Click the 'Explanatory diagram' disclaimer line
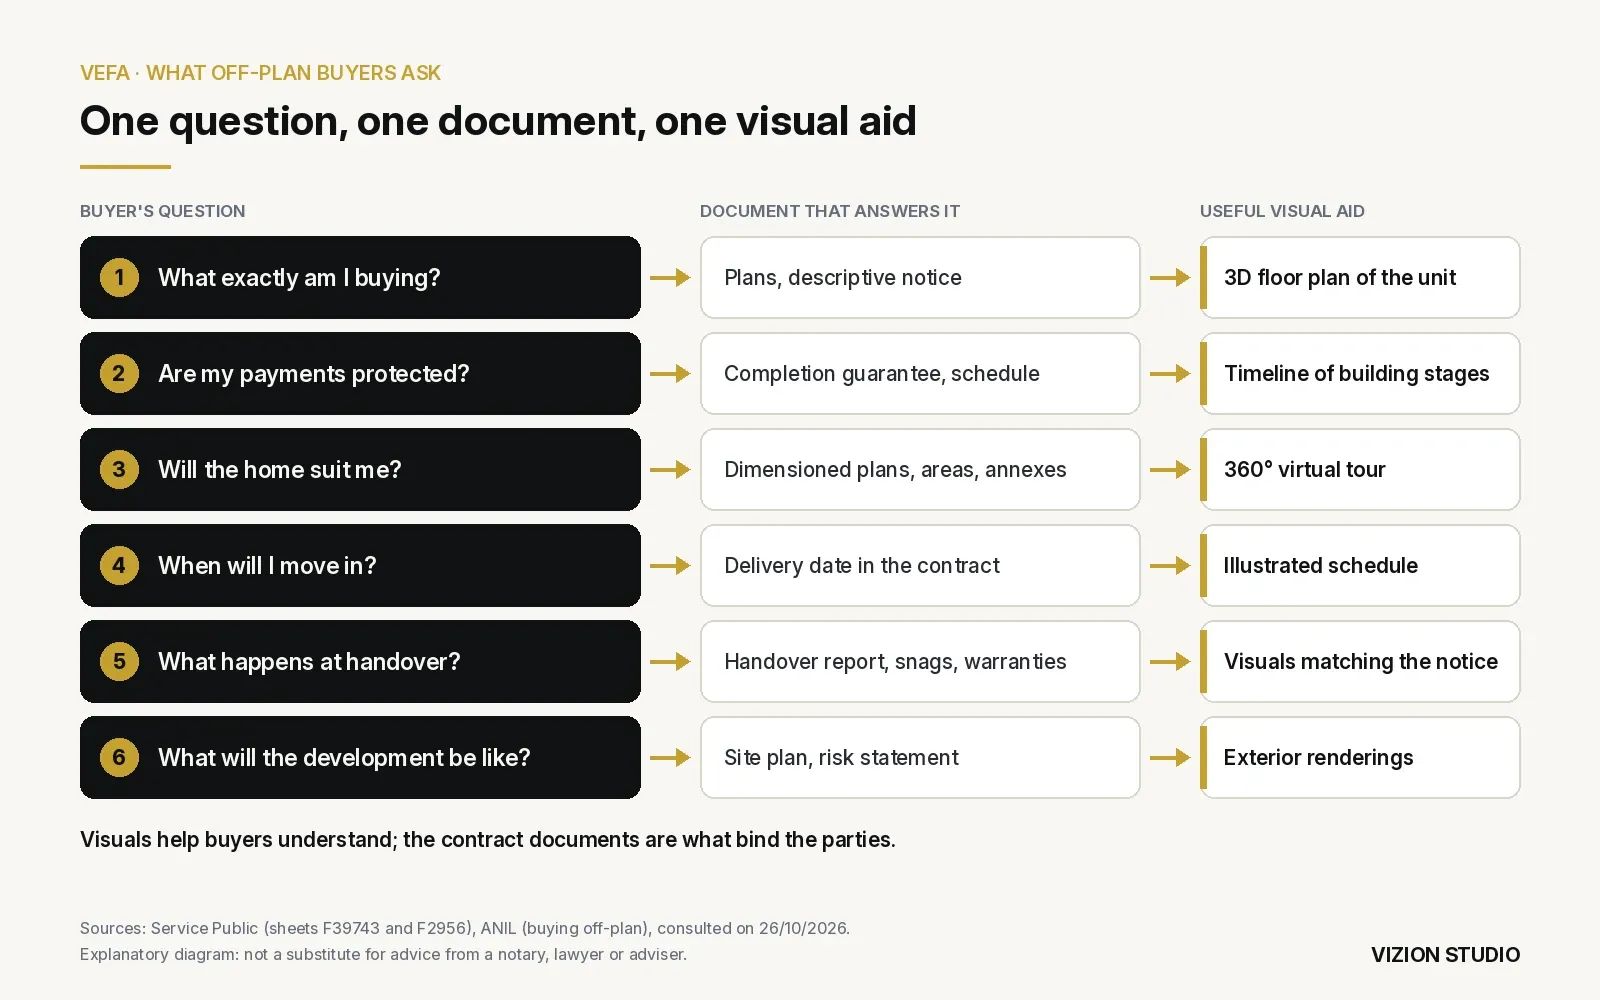This screenshot has height=1000, width=1600. [383, 954]
